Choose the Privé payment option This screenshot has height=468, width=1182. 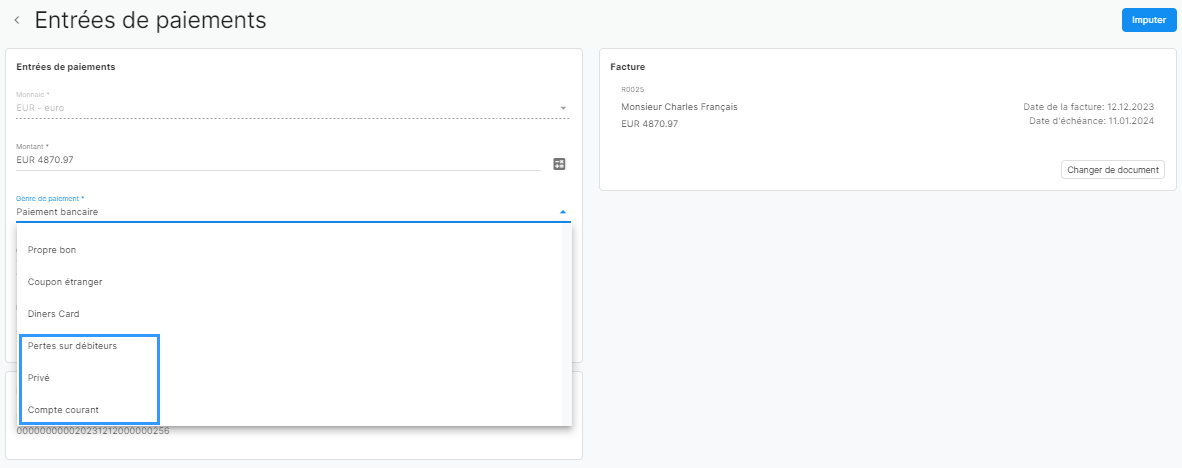(290, 378)
